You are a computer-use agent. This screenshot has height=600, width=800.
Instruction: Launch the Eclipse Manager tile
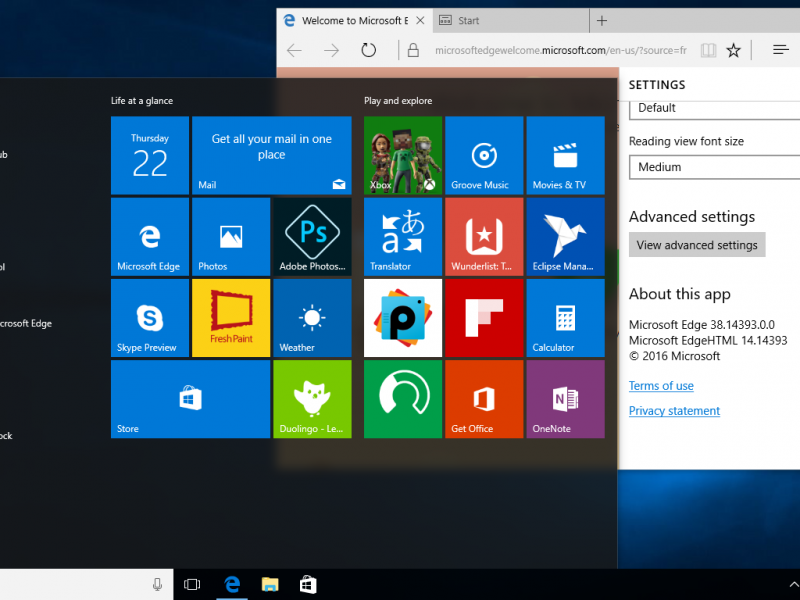(565, 237)
